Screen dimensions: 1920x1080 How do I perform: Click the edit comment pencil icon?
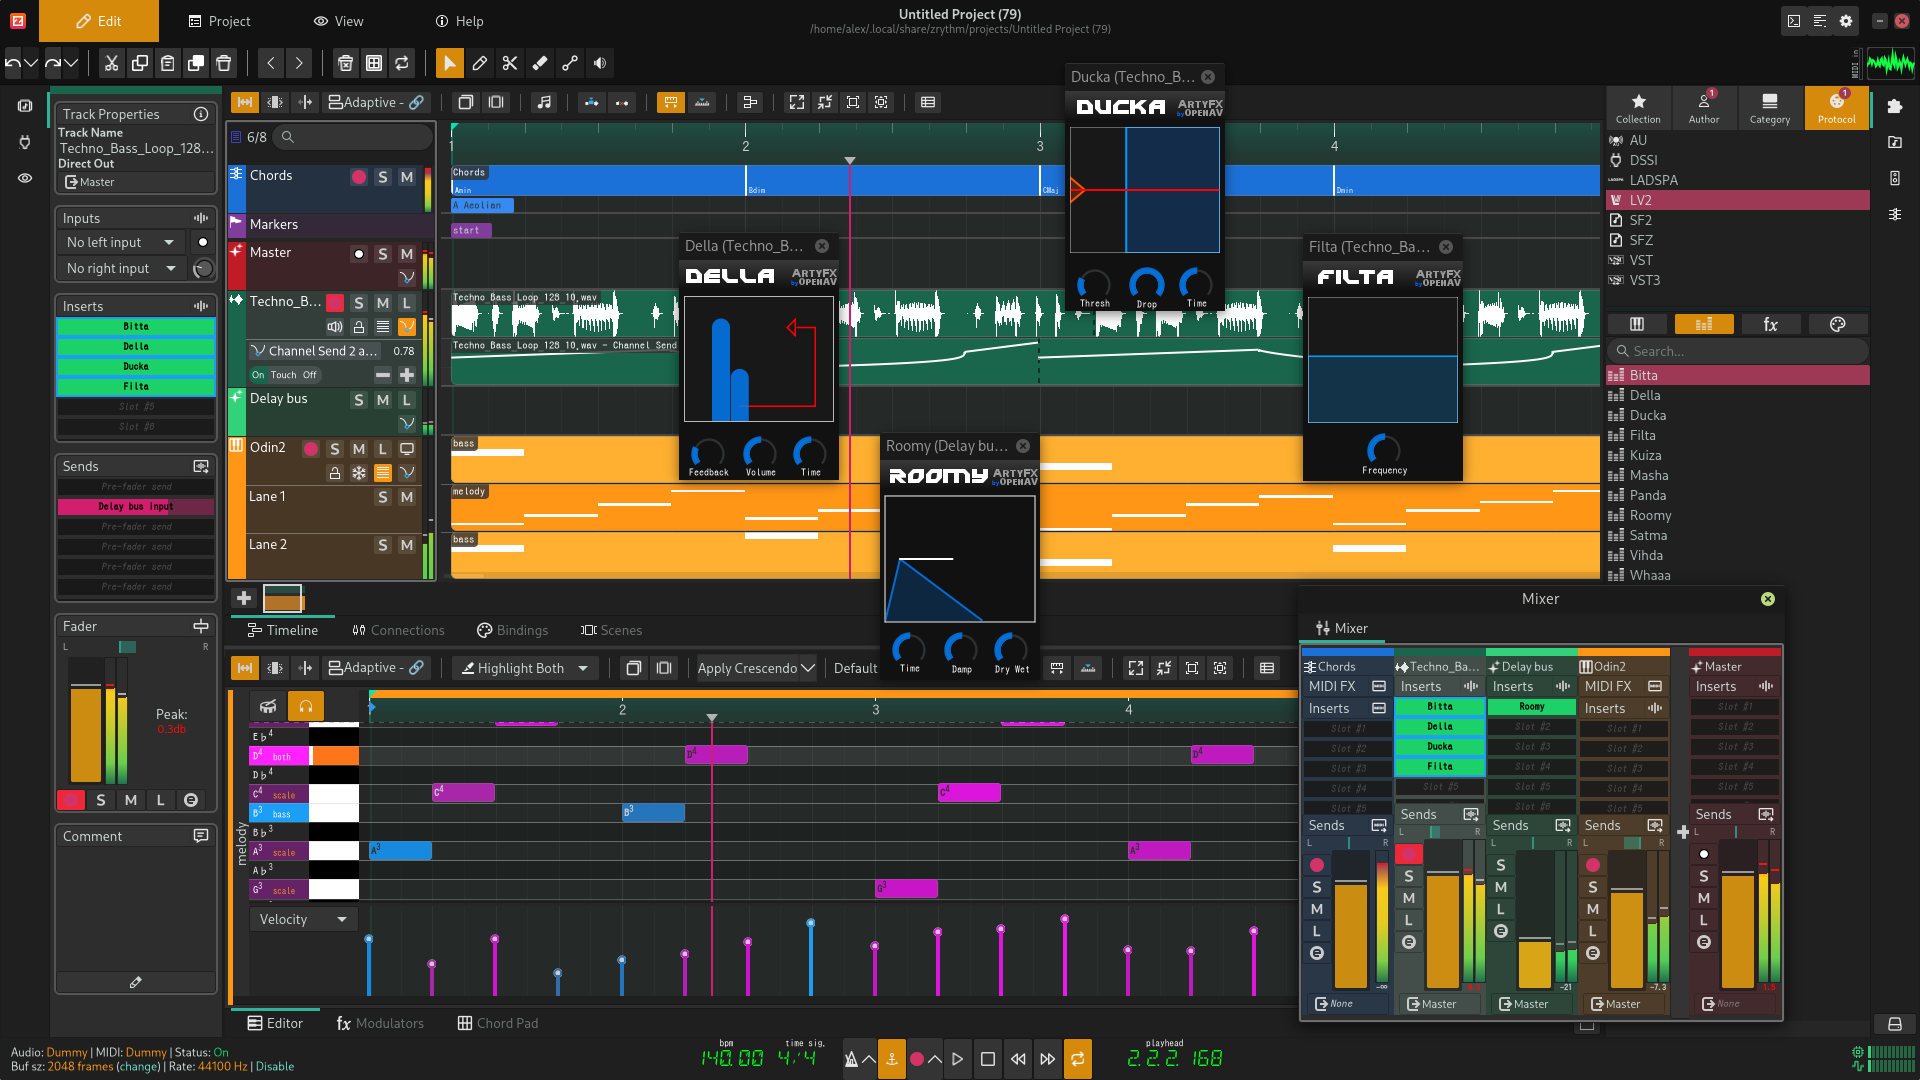(x=136, y=982)
